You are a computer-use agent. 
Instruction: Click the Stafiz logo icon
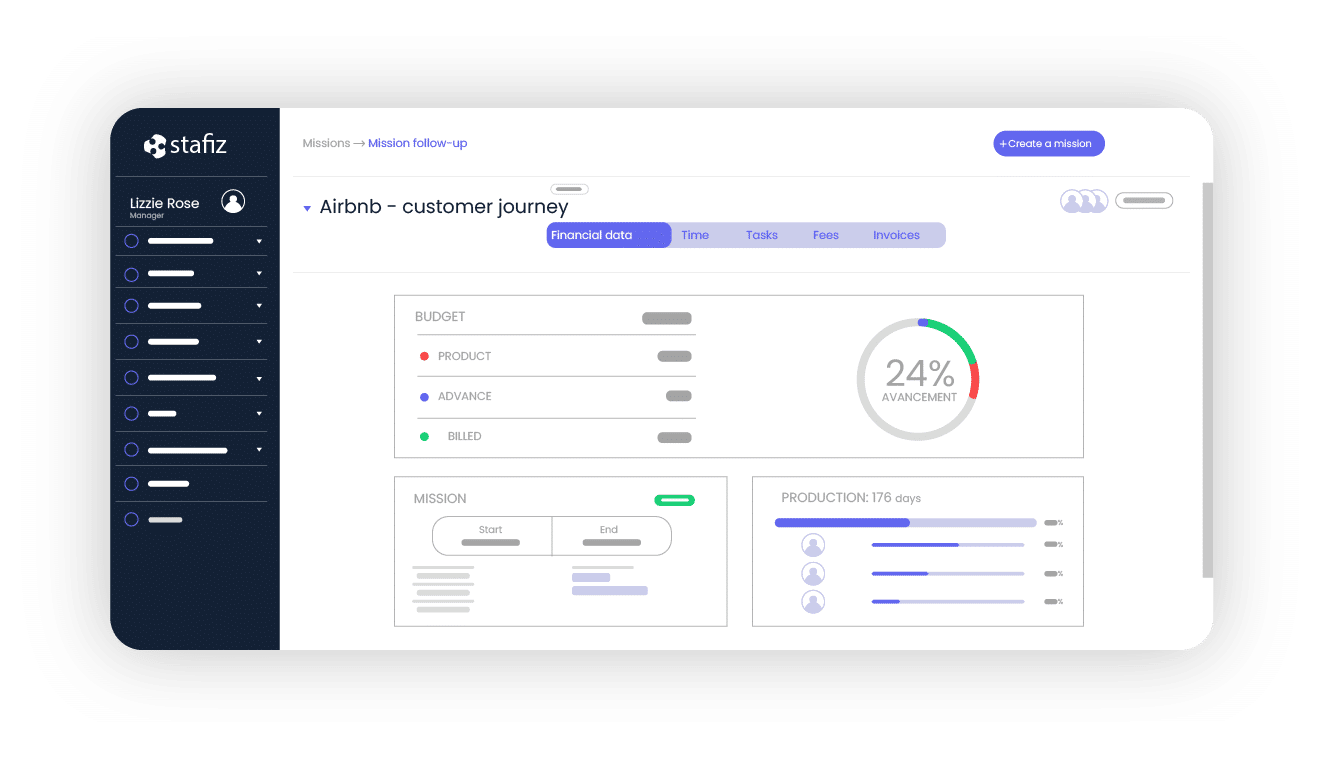click(155, 146)
